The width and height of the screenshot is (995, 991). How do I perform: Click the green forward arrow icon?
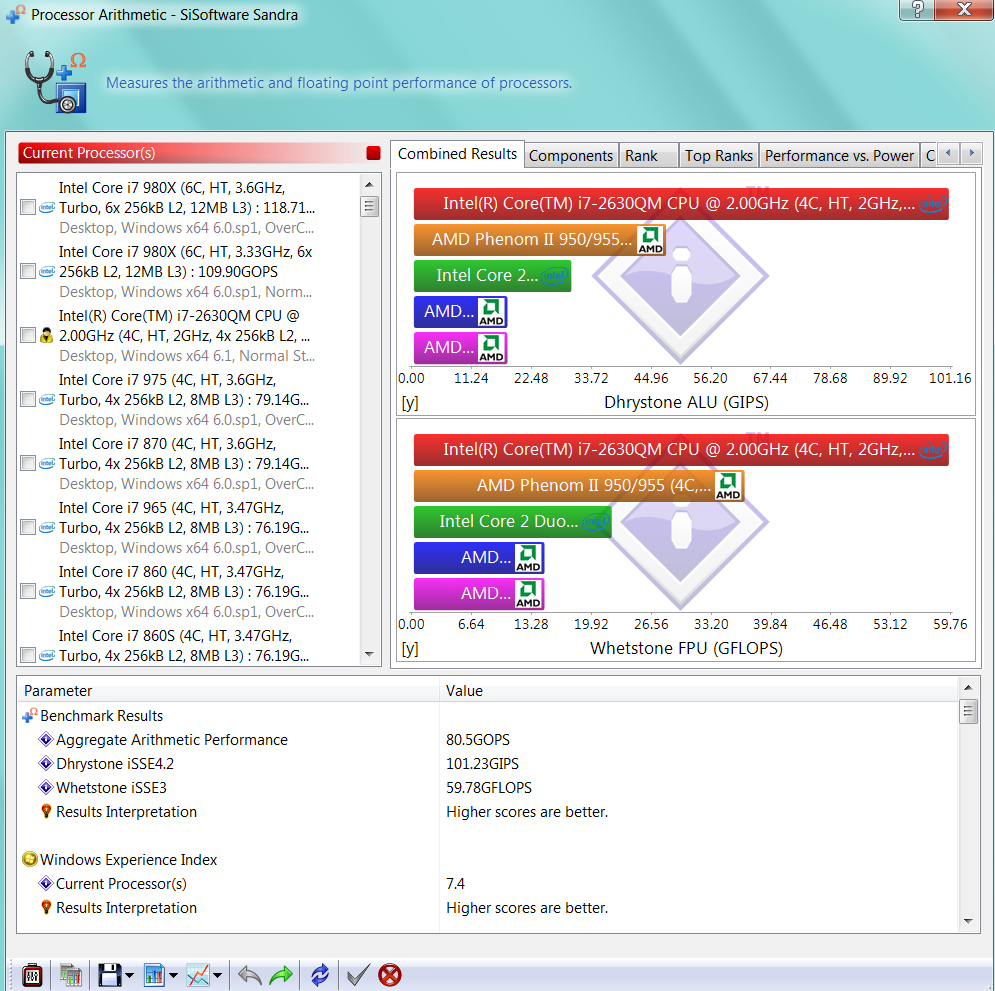282,974
